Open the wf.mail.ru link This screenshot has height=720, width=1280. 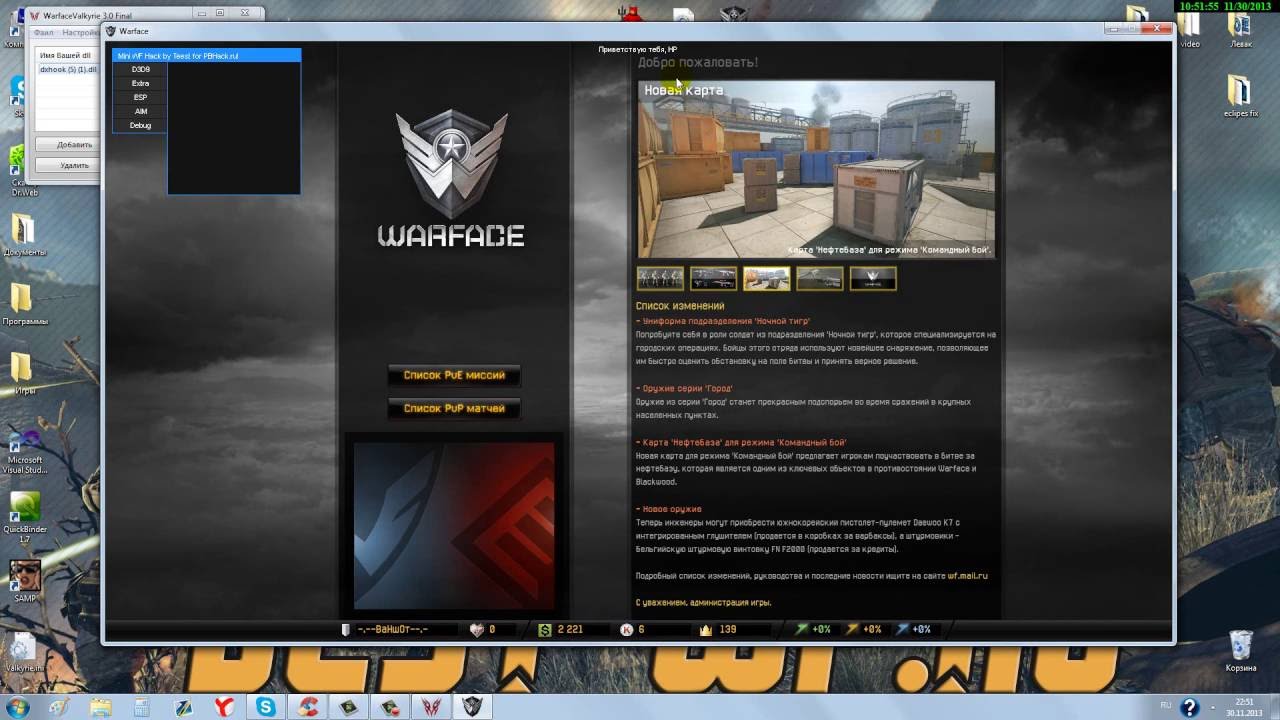(967, 576)
